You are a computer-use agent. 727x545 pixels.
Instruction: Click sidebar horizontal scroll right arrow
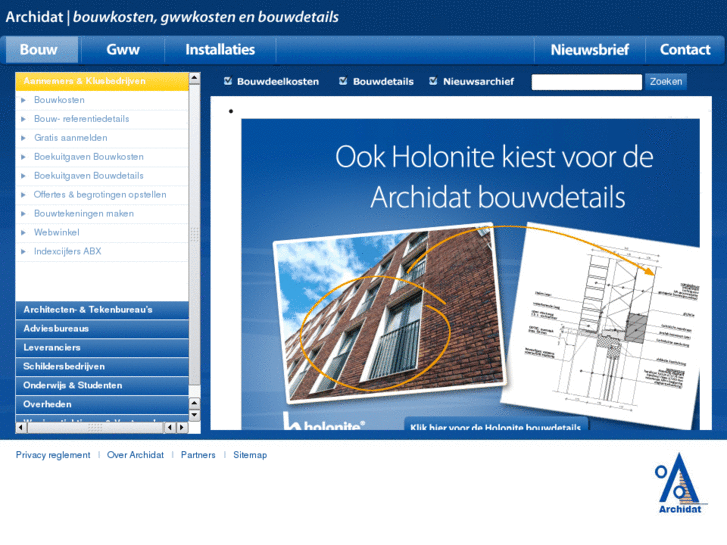tap(182, 427)
